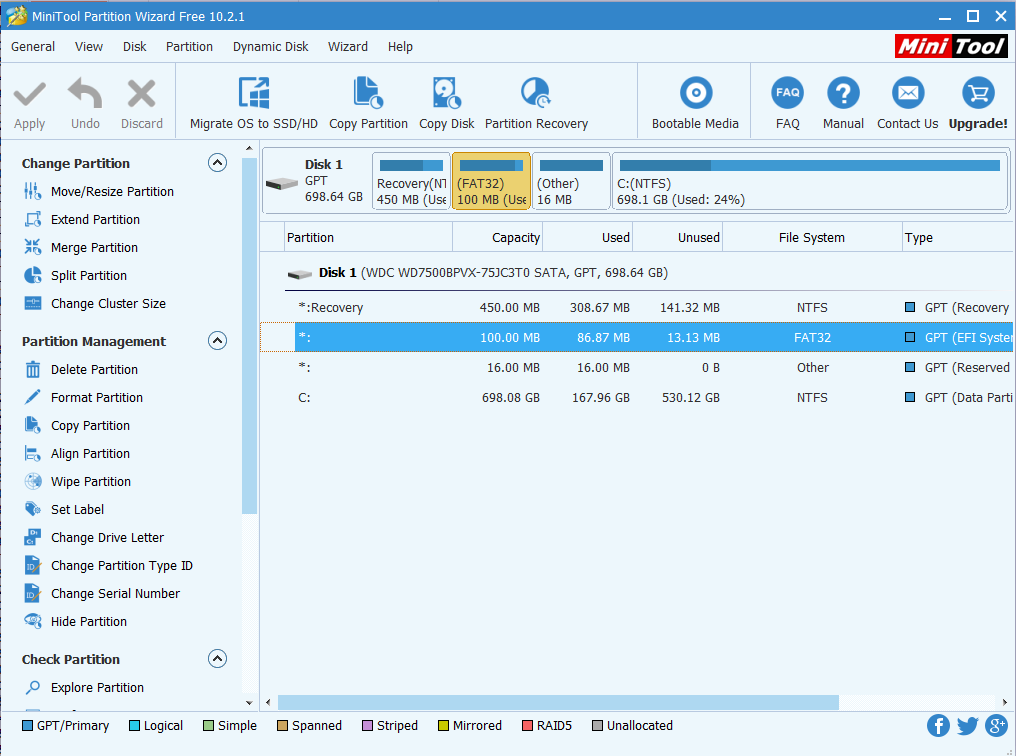Collapse the Check Partition section
The image size is (1016, 756).
click(x=217, y=659)
